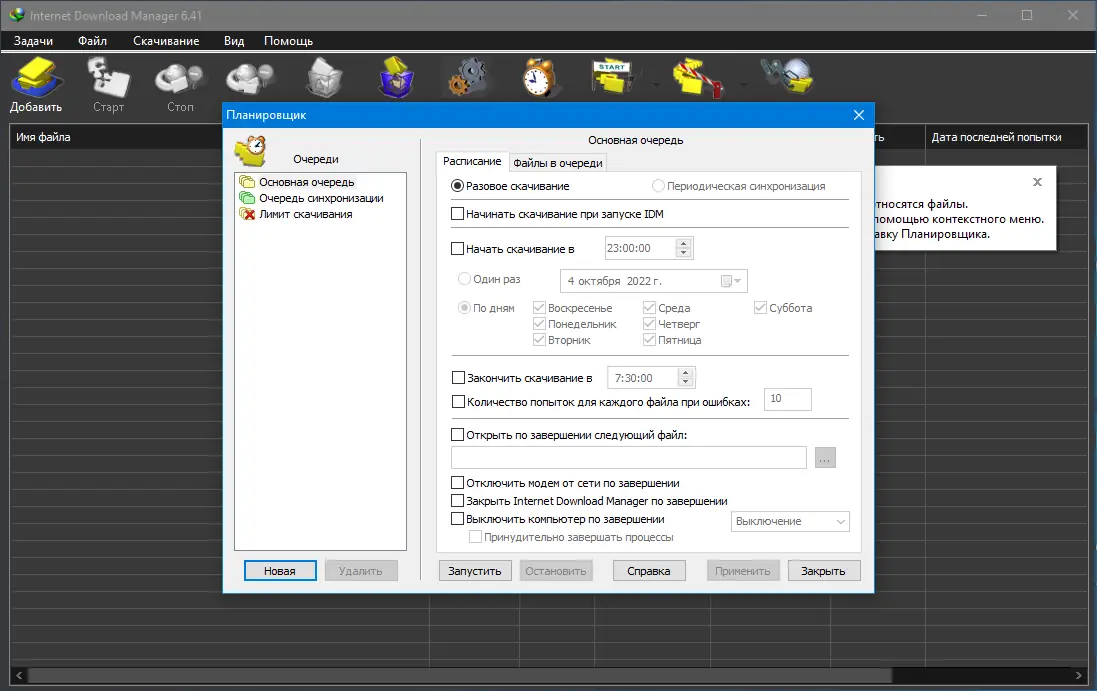The height and width of the screenshot is (691, 1097).
Task: Click the 23:00:00 start time field
Action: coord(639,248)
